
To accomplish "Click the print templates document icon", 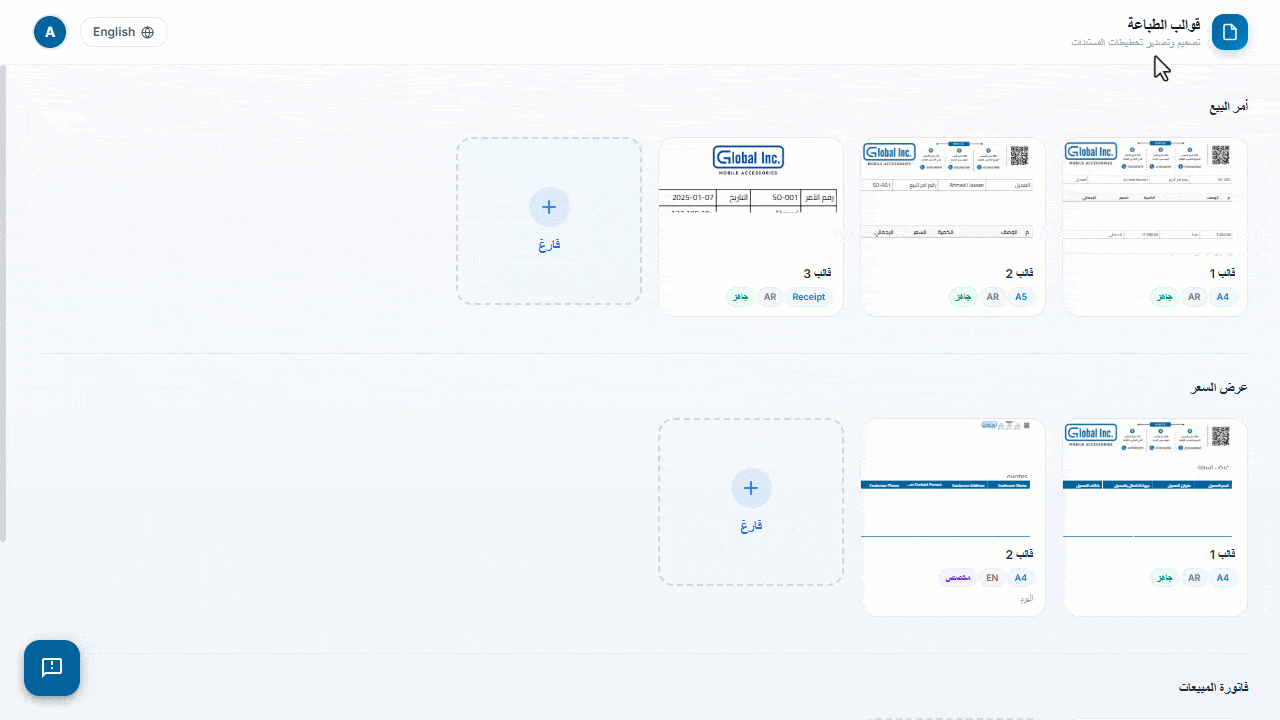I will 1230,32.
